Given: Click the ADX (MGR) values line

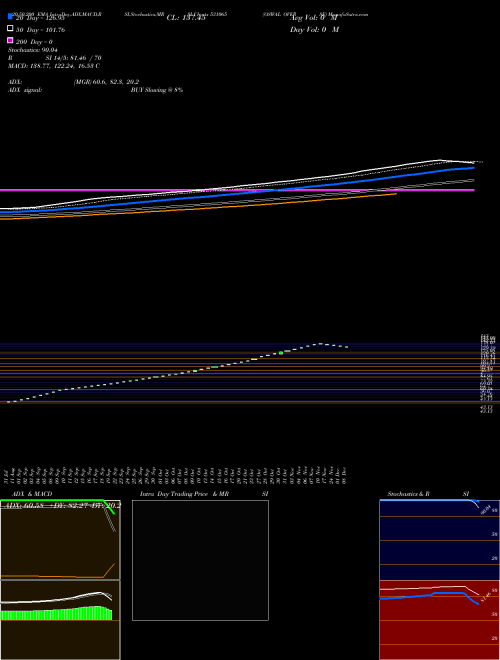Looking at the screenshot, I should click(x=74, y=82).
